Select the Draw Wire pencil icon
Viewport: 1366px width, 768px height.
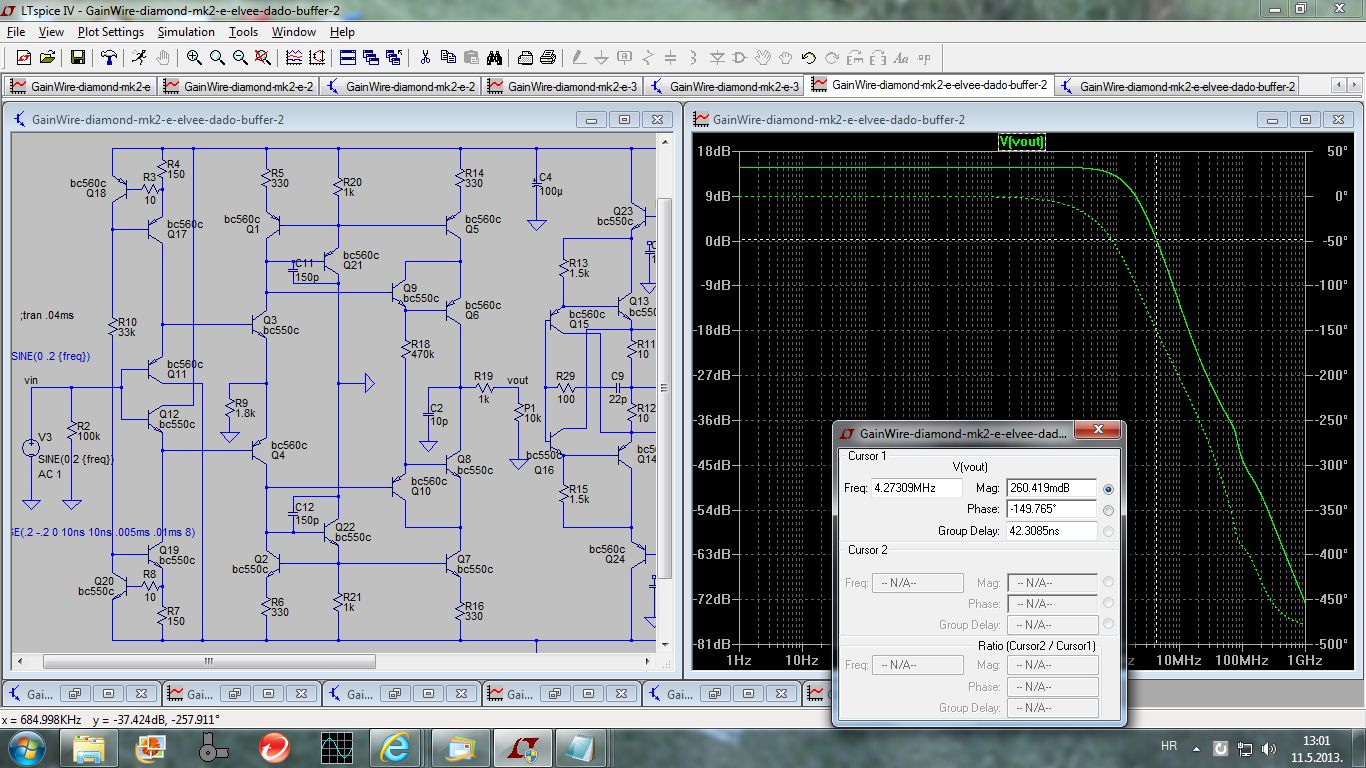tap(578, 58)
